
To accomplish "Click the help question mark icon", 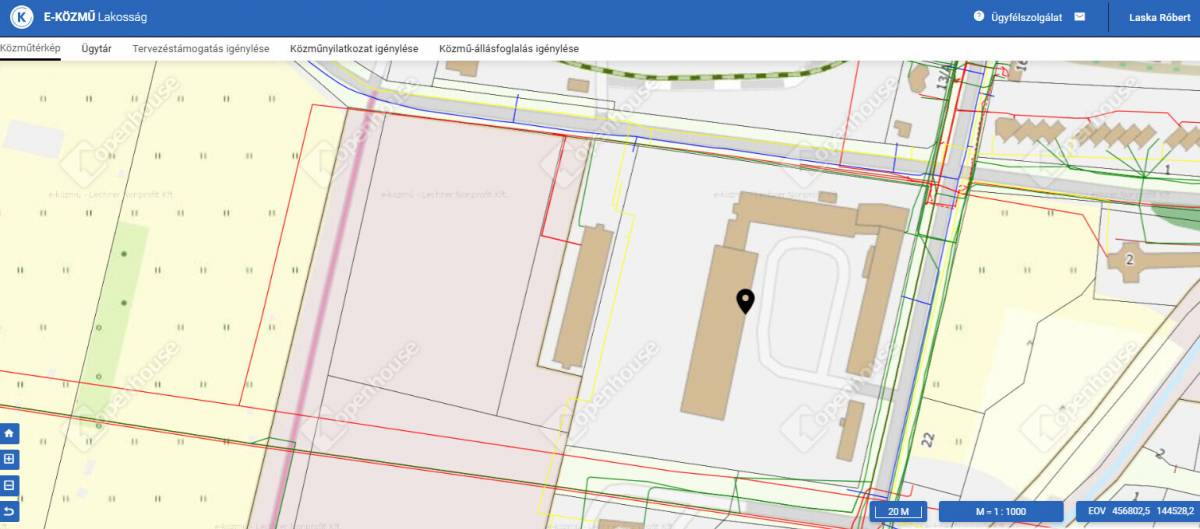I will point(979,17).
